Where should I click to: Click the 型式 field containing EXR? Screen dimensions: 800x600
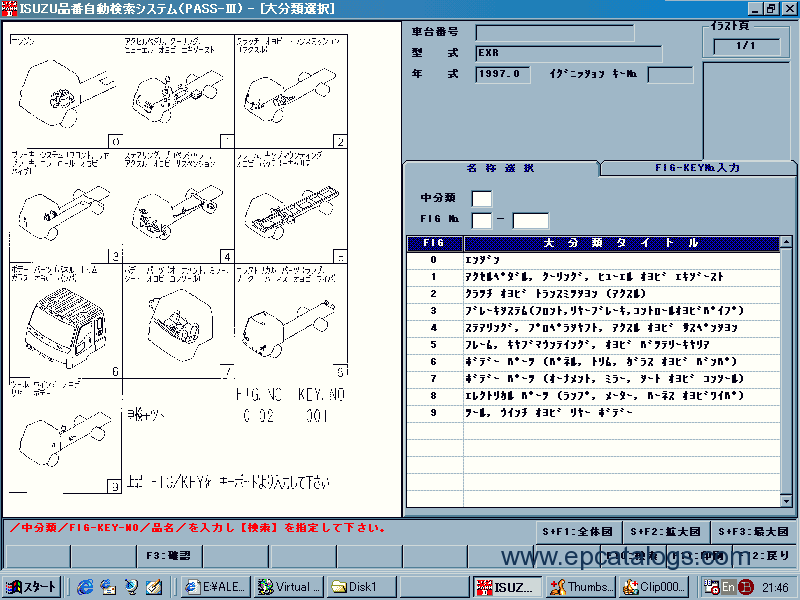tap(569, 54)
